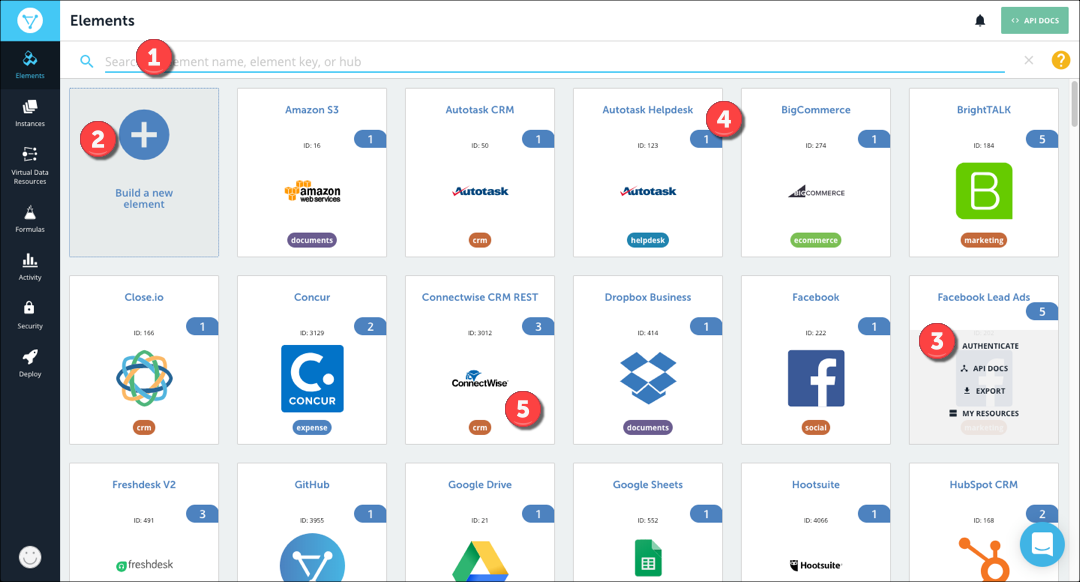Image resolution: width=1080 pixels, height=582 pixels.
Task: Click instance count badge 3 on Connectwise CRM REST
Action: (539, 326)
